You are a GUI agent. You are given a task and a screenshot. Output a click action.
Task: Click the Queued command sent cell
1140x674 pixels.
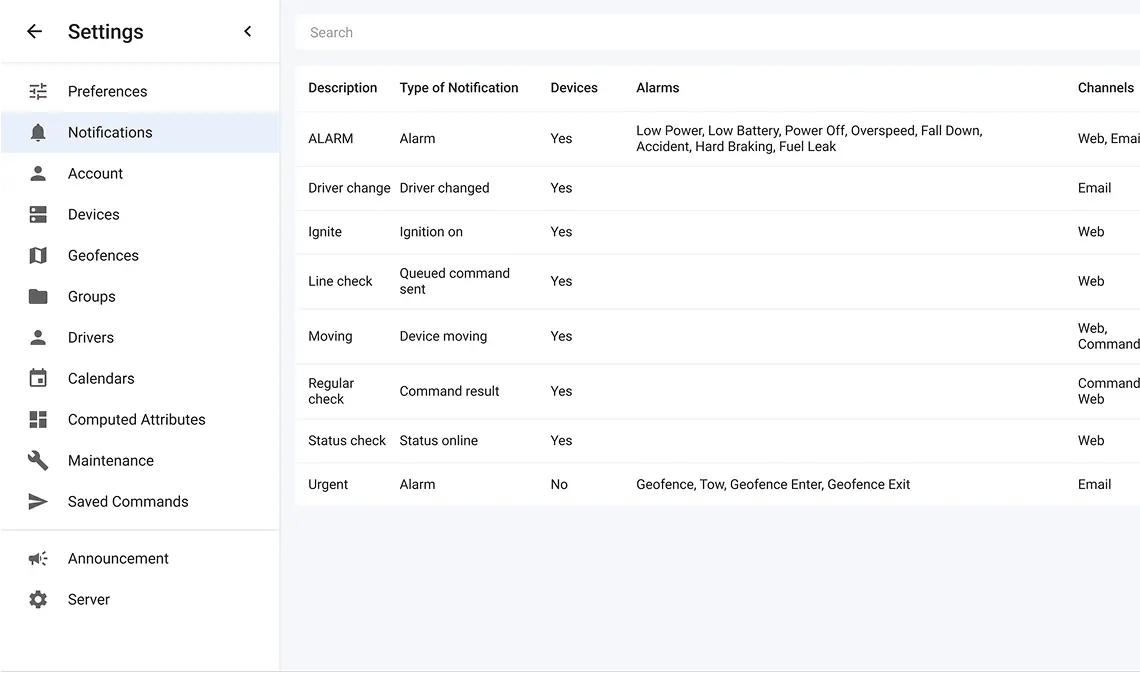(x=454, y=281)
